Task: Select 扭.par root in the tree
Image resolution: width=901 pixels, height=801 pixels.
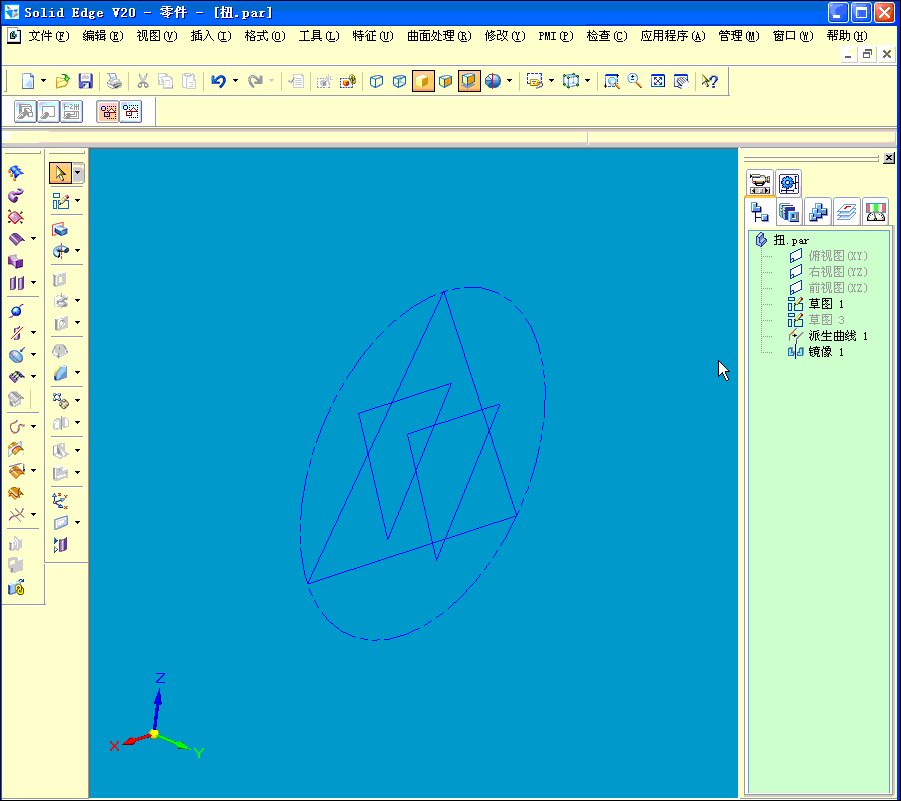Action: click(791, 240)
